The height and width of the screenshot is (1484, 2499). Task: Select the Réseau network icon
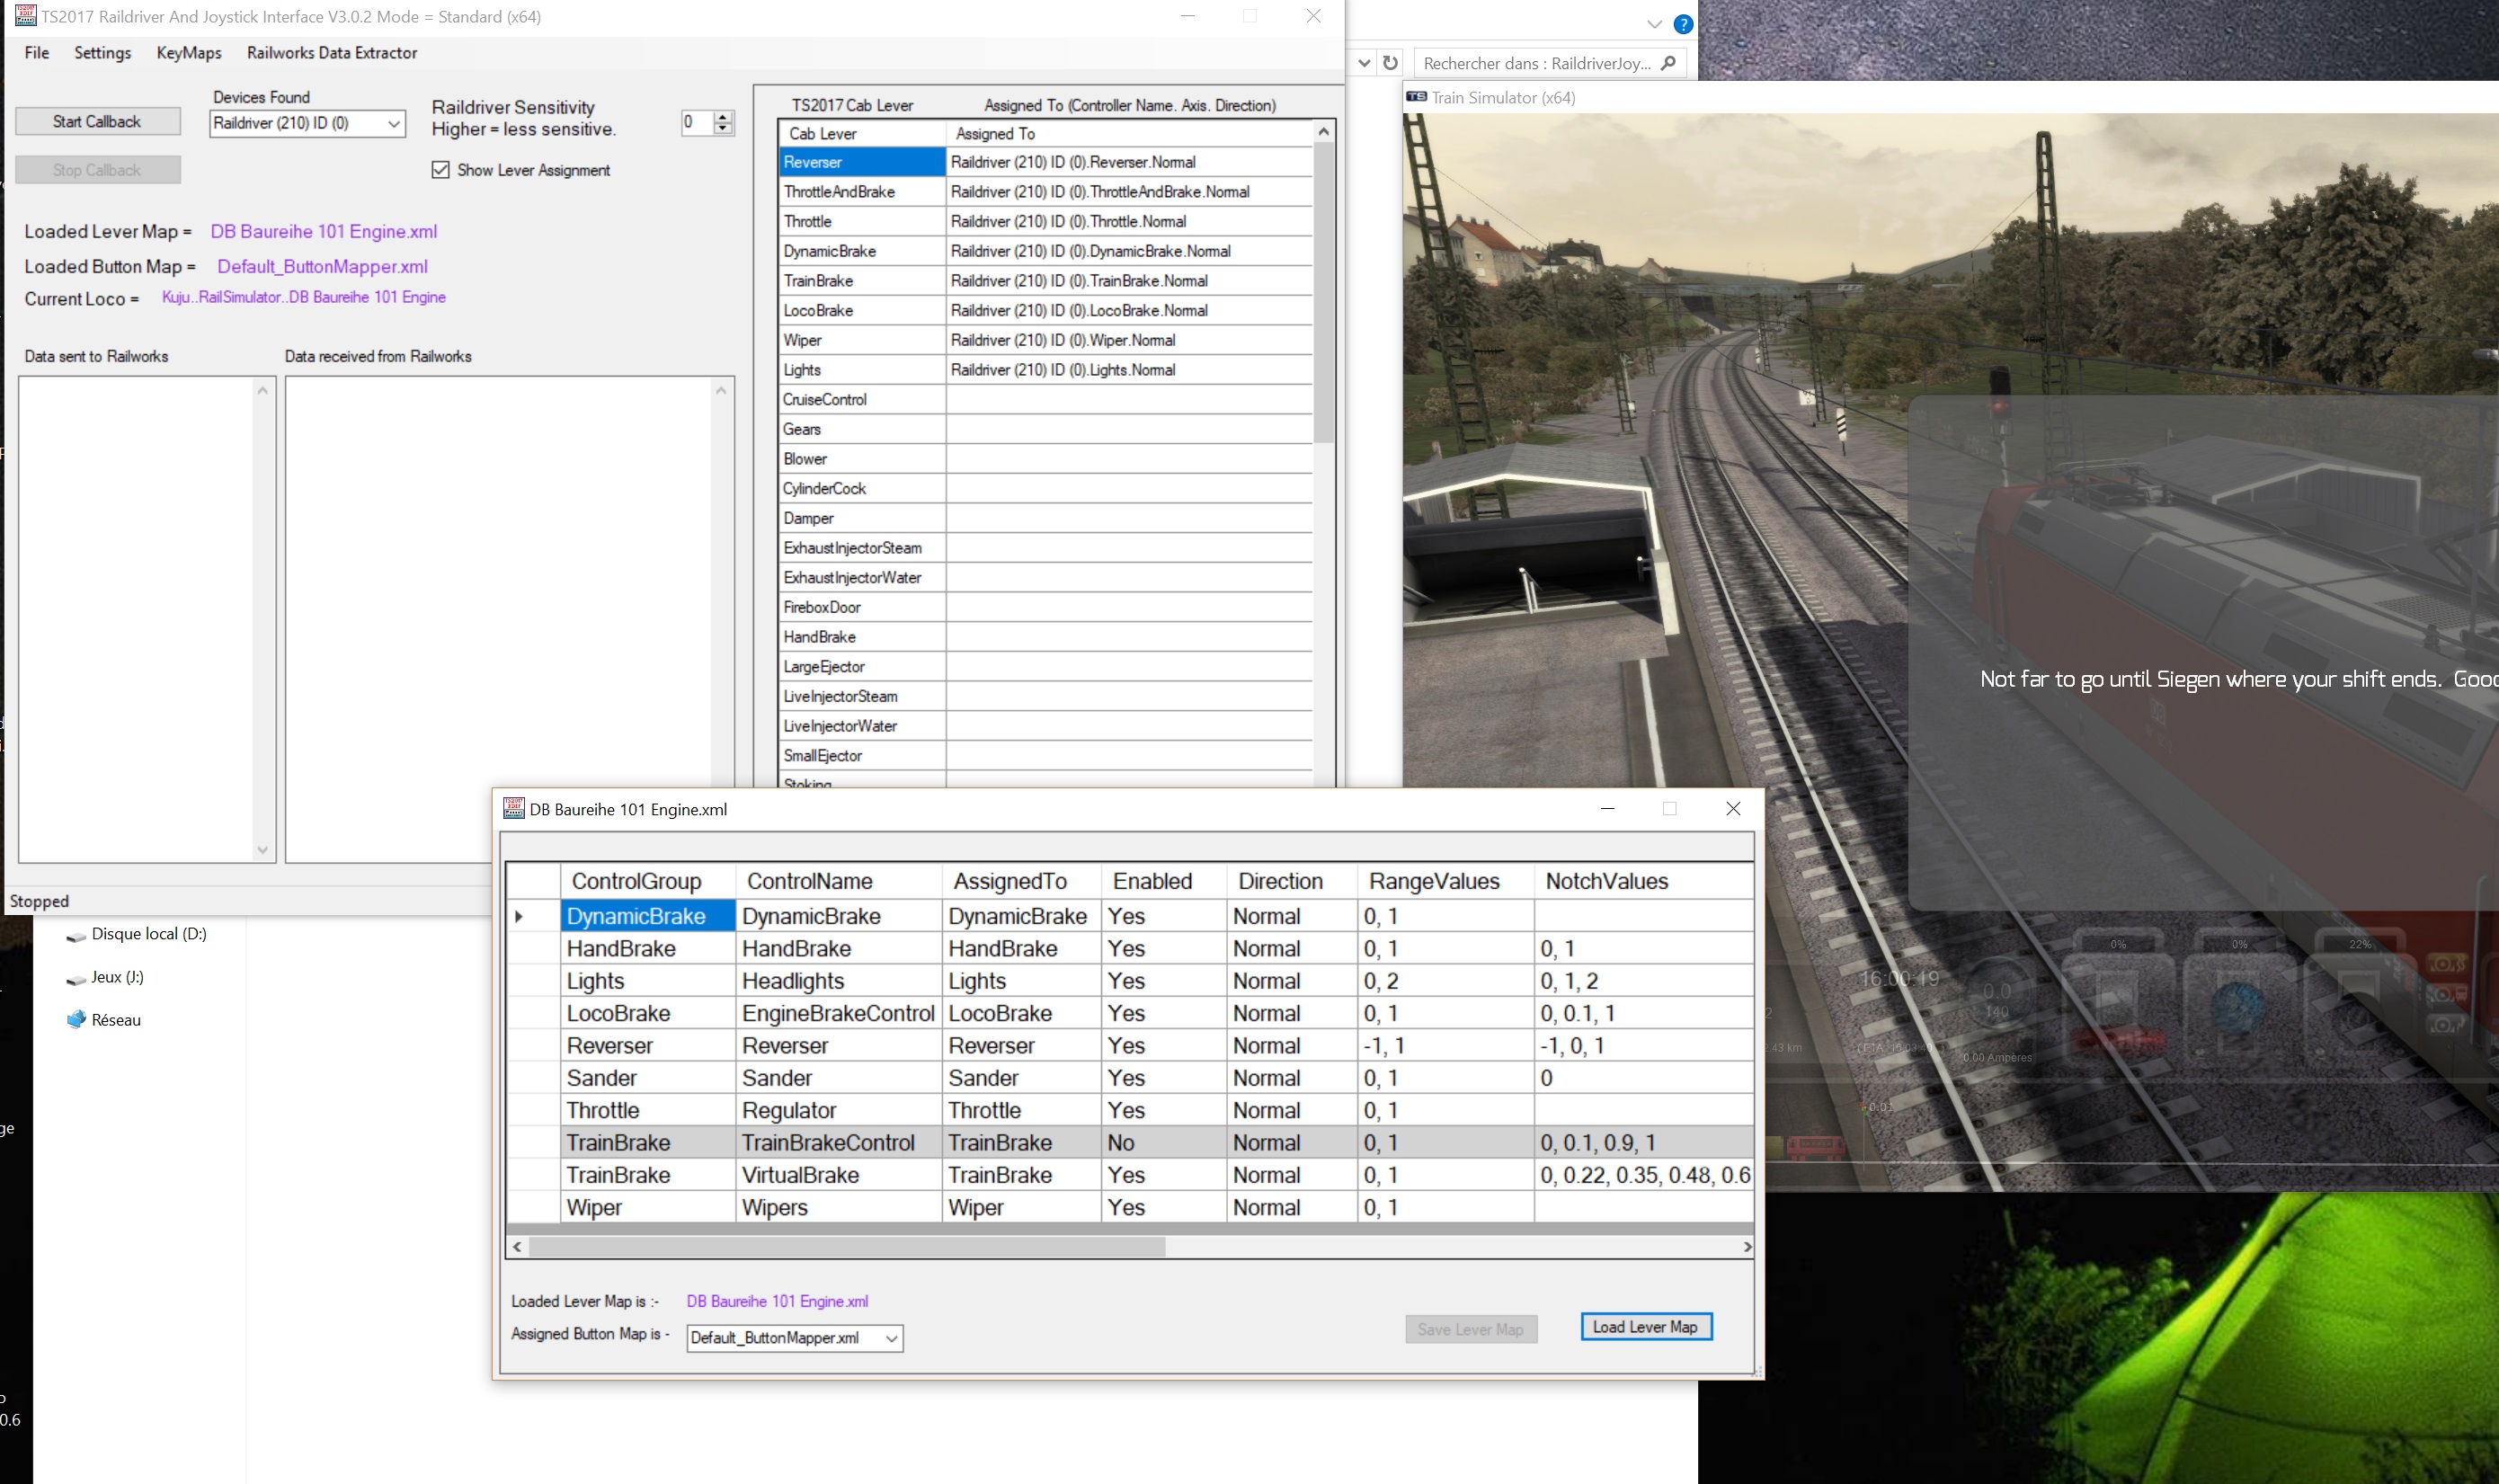76,1020
